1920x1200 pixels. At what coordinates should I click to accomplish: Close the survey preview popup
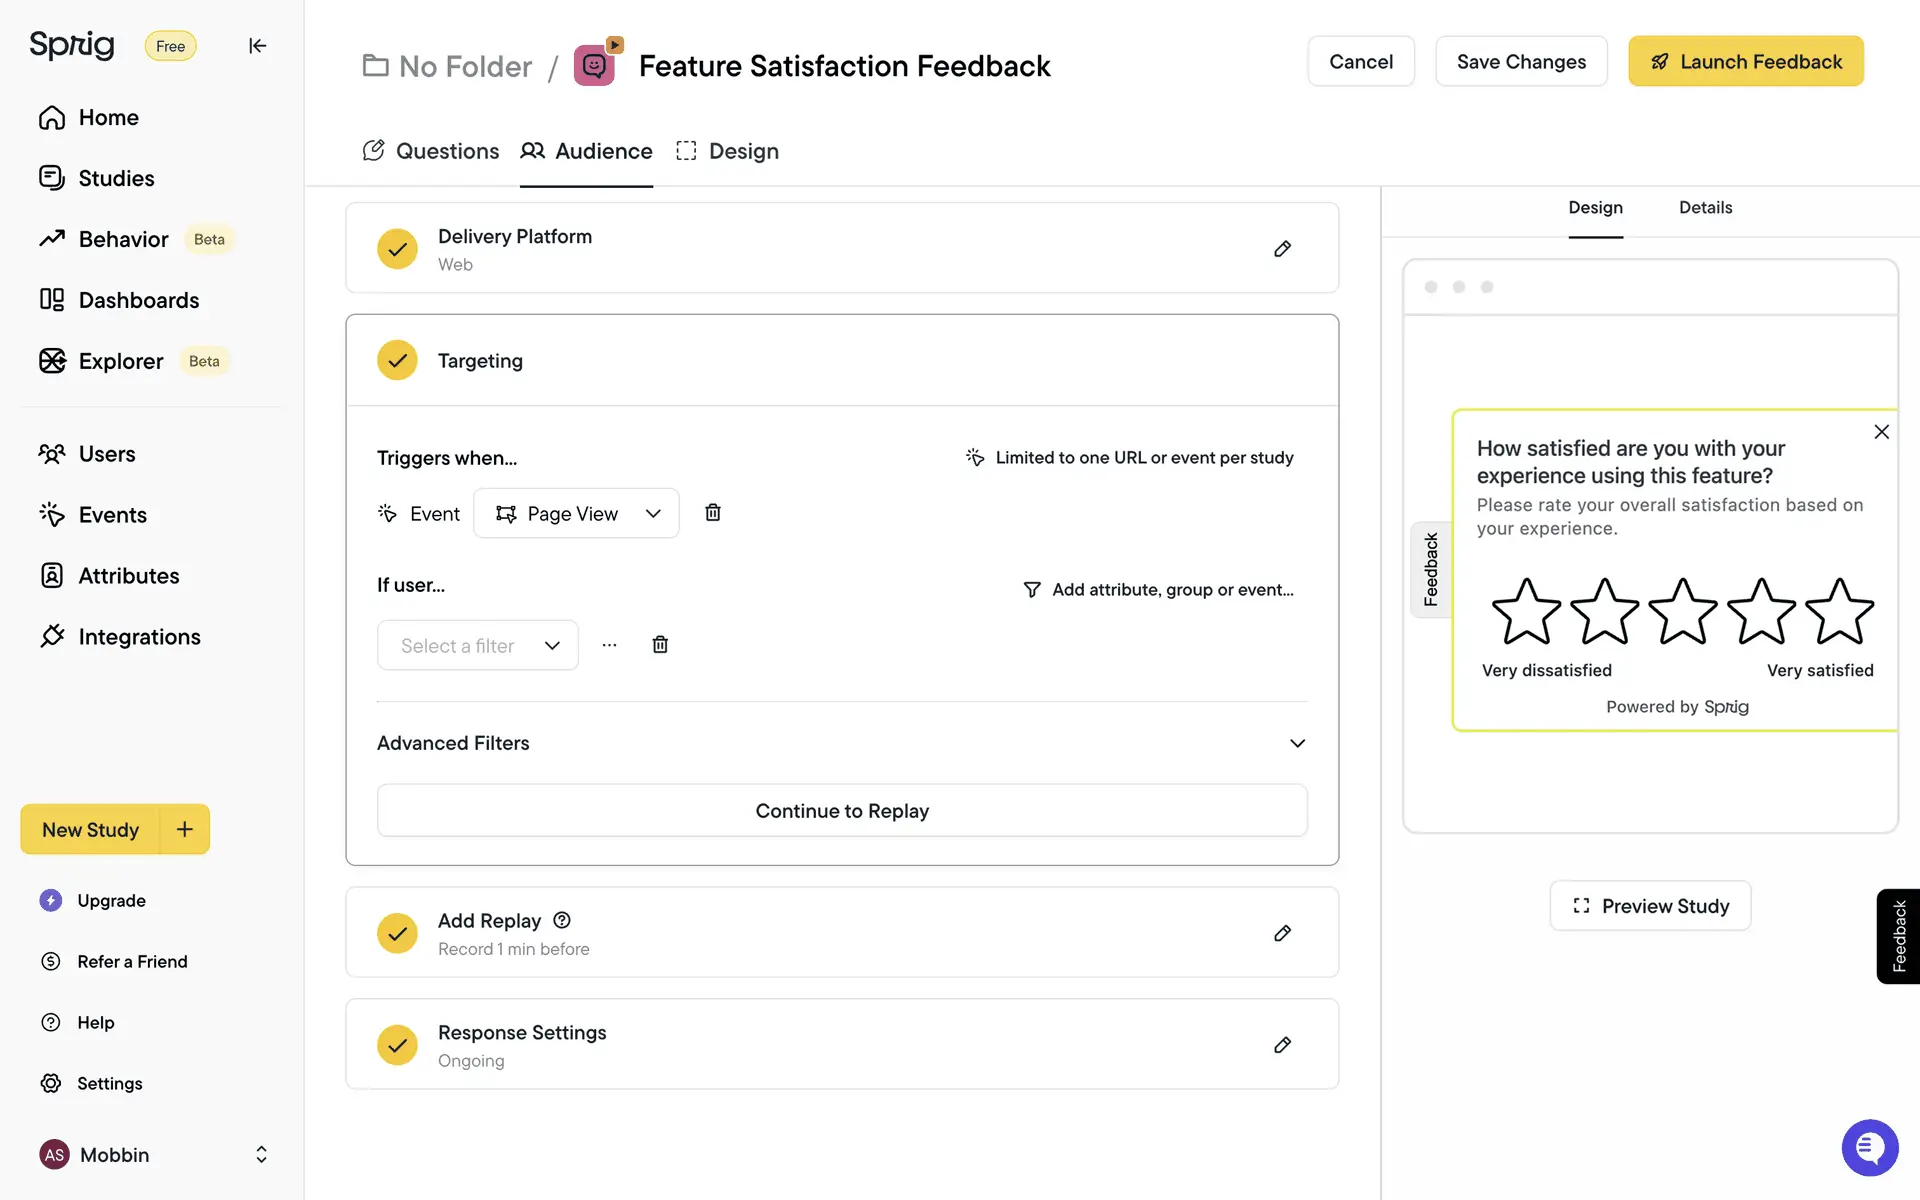click(x=1881, y=432)
